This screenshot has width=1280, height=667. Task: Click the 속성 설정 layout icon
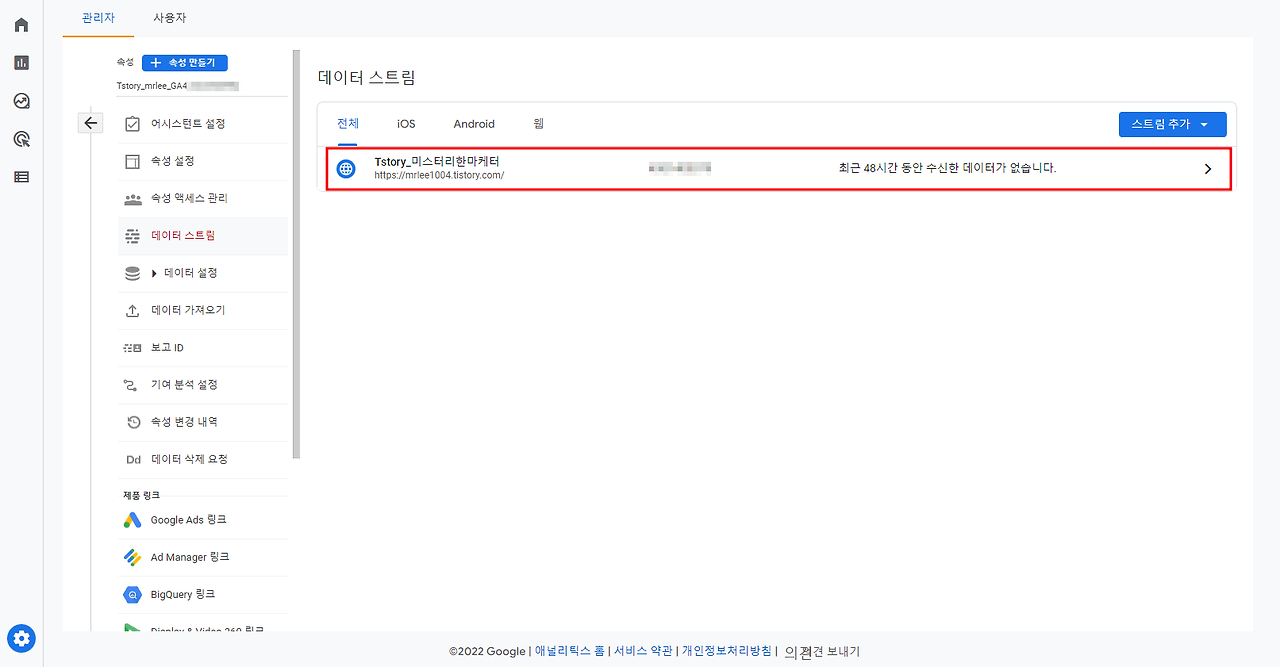pyautogui.click(x=132, y=161)
